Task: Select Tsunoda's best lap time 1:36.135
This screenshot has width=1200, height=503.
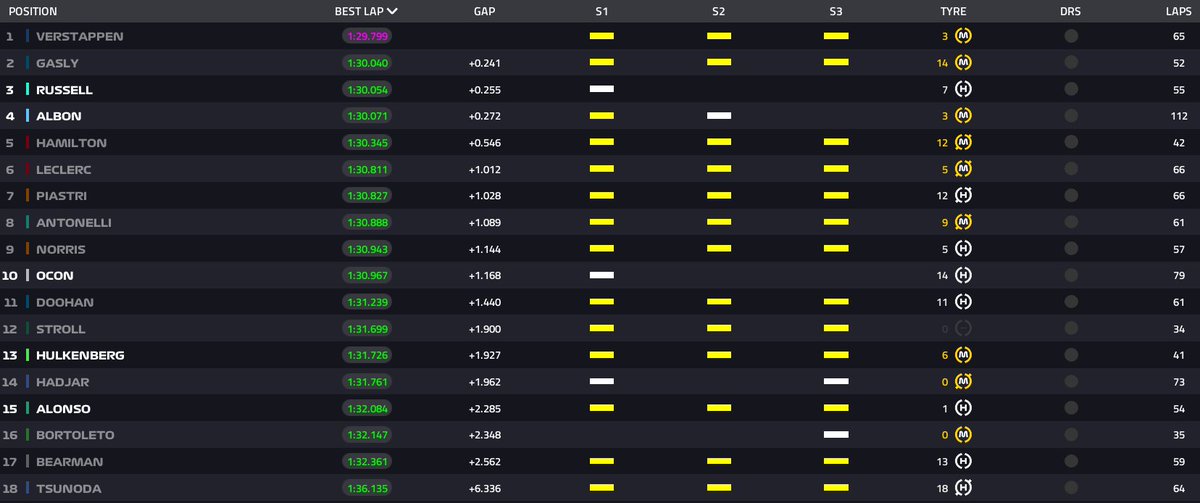Action: coord(367,488)
